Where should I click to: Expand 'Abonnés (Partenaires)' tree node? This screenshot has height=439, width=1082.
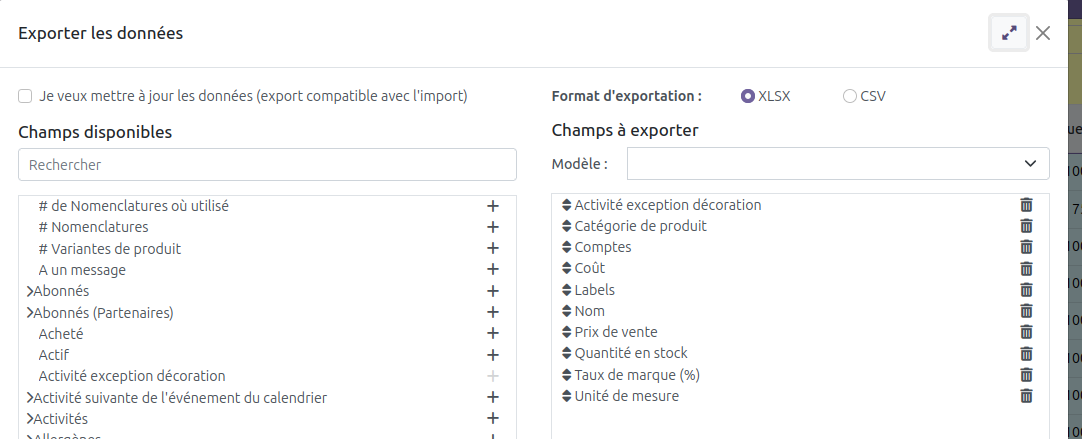(x=30, y=313)
